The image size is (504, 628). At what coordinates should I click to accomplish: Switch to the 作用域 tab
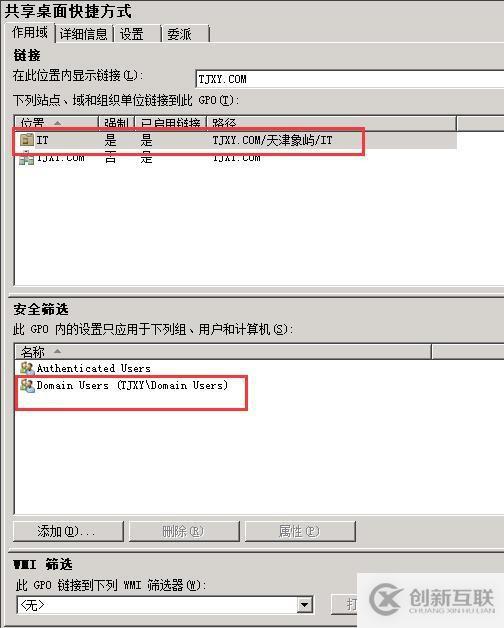click(x=30, y=32)
